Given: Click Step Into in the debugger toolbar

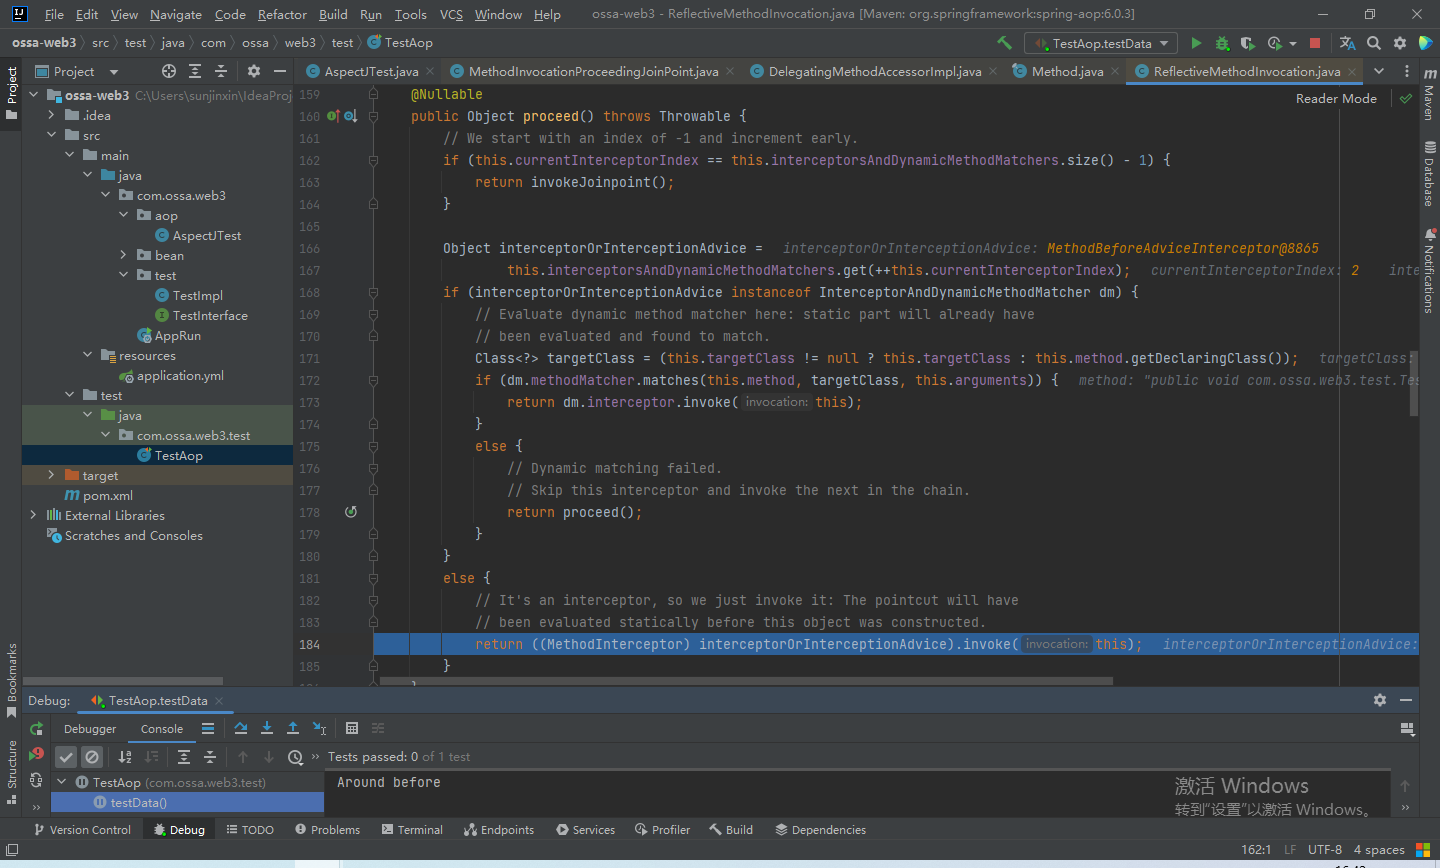Looking at the screenshot, I should point(267,728).
